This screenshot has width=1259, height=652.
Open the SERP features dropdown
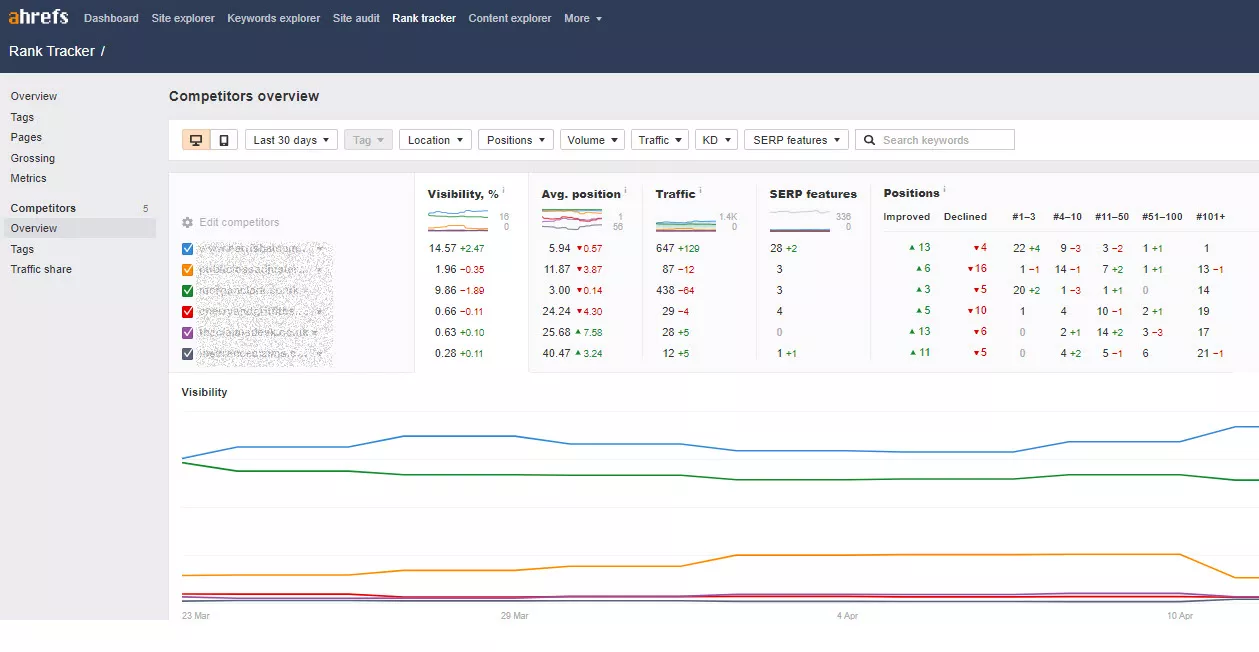796,140
